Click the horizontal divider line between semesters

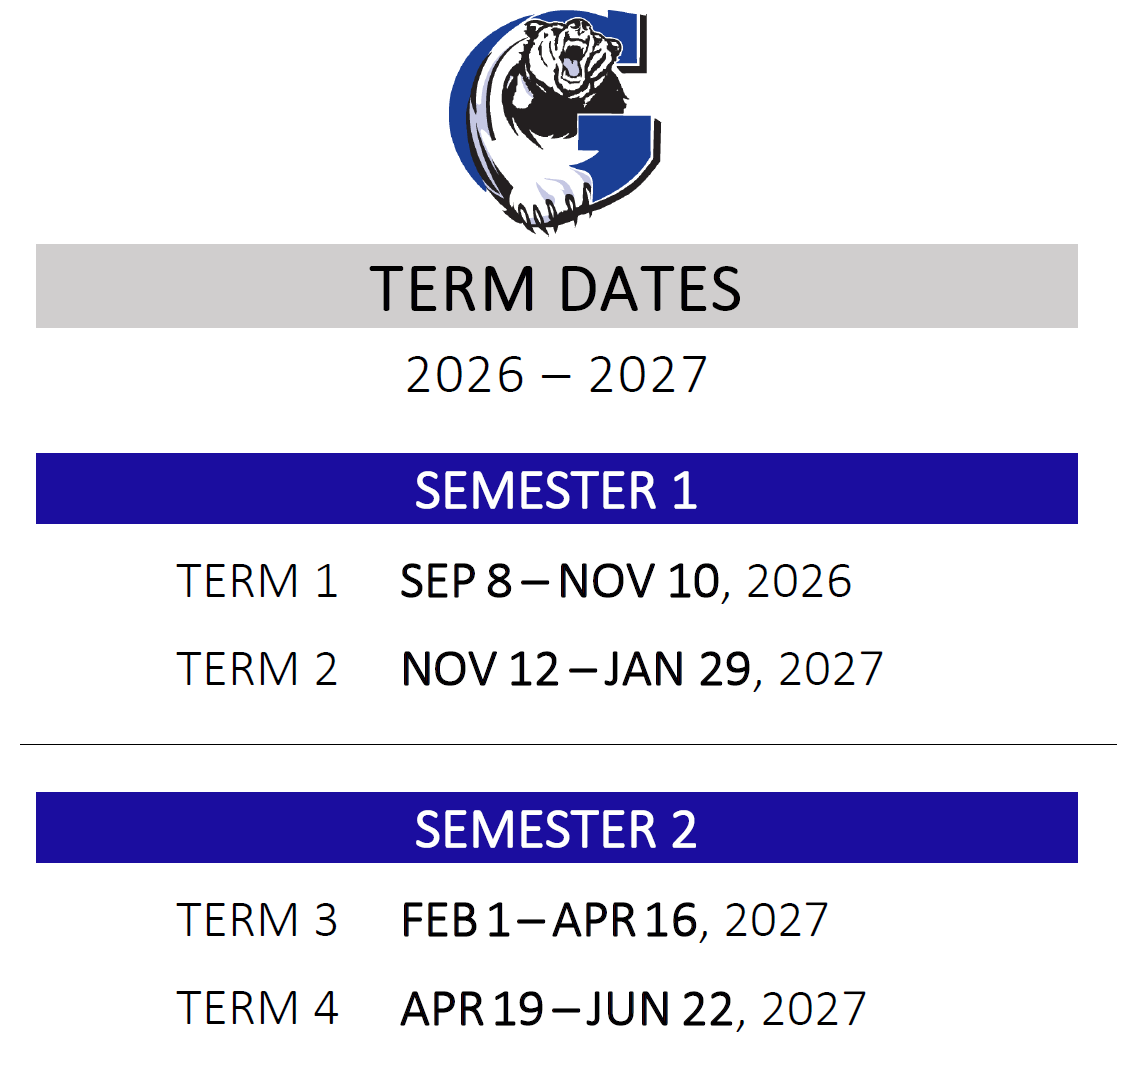pos(568,744)
